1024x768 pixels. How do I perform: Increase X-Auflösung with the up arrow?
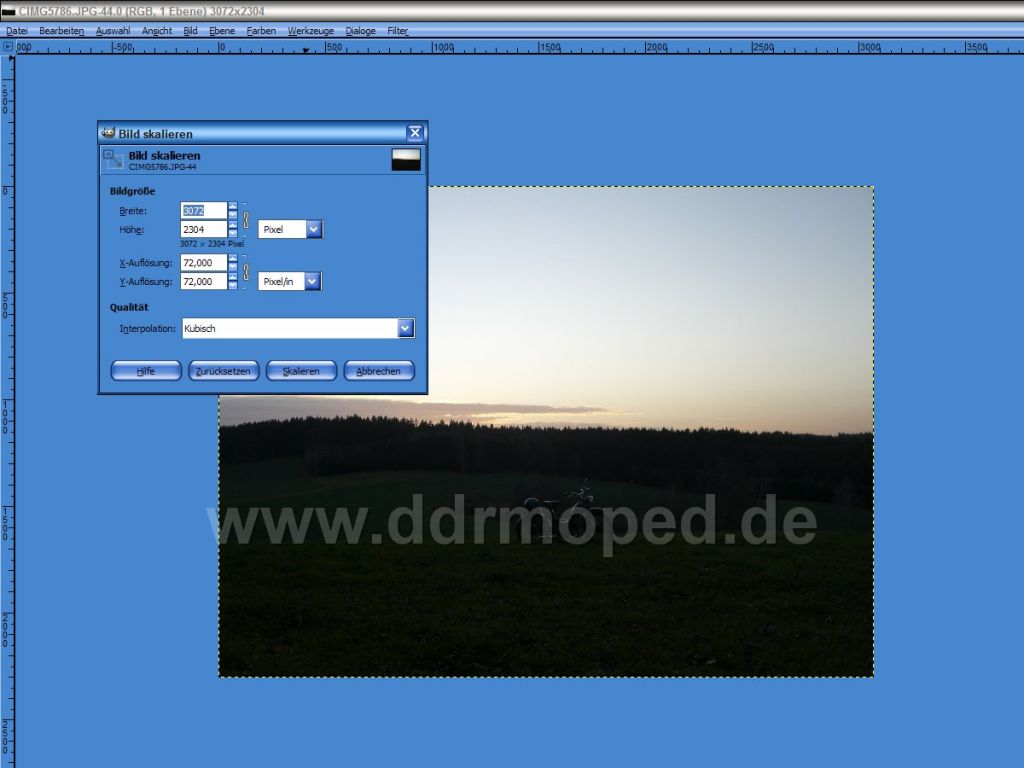pos(233,258)
